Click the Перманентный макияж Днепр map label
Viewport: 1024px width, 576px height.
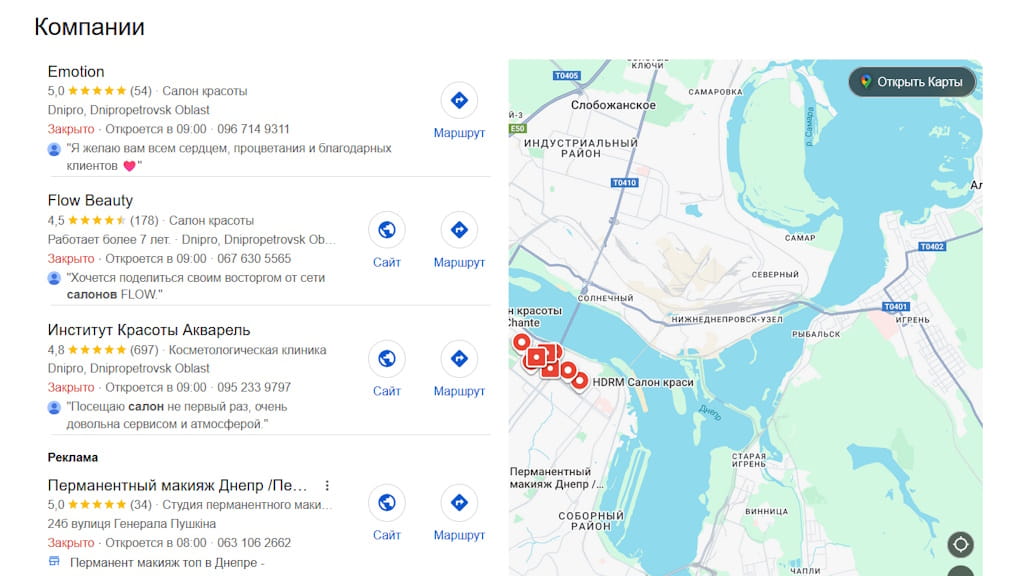[556, 478]
